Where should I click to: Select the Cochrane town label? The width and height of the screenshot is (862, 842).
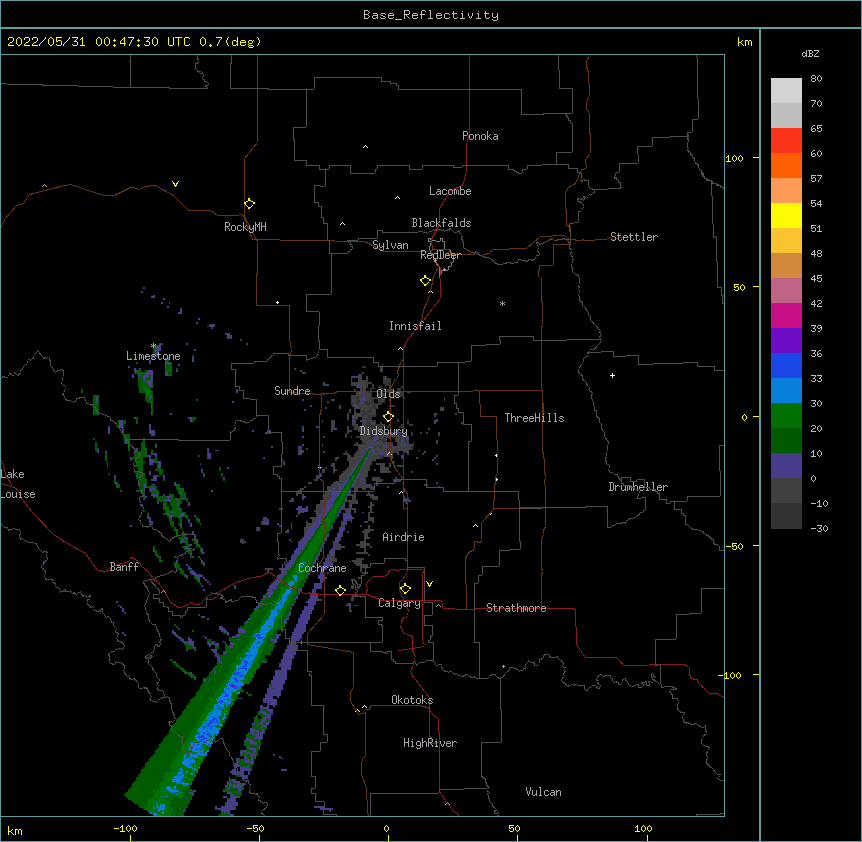322,568
